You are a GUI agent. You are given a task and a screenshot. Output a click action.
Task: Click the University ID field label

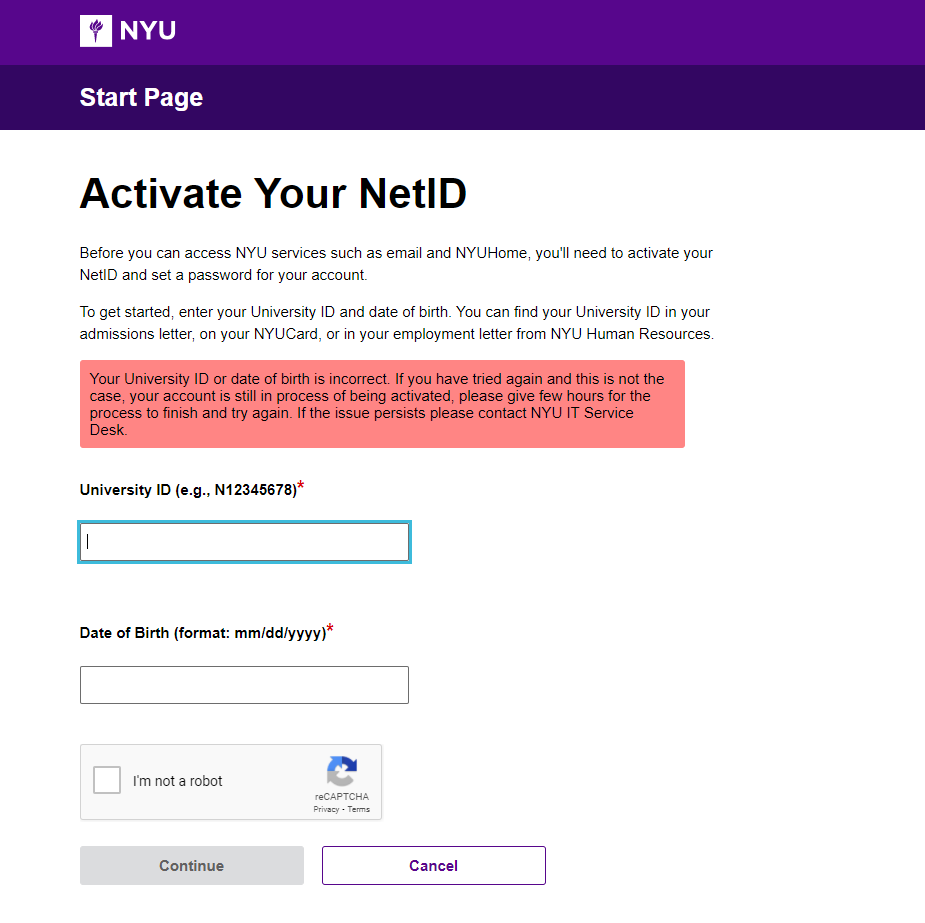coord(188,490)
